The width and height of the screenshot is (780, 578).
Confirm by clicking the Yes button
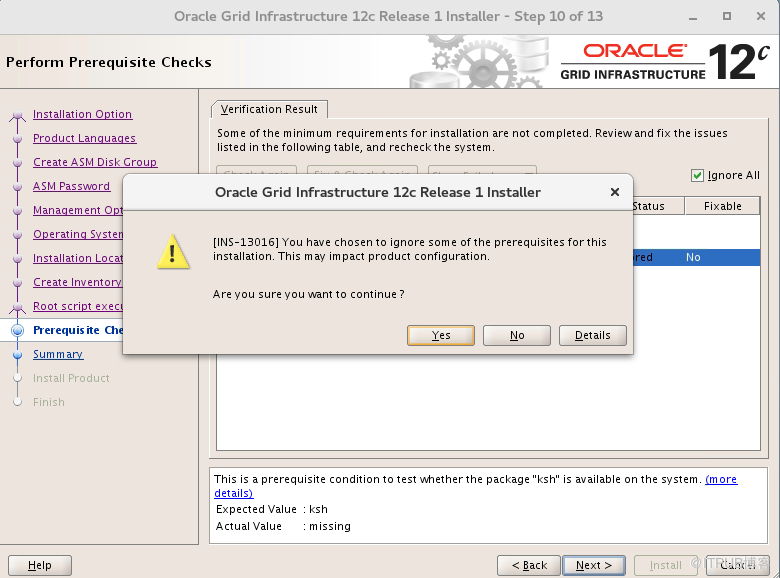point(441,335)
